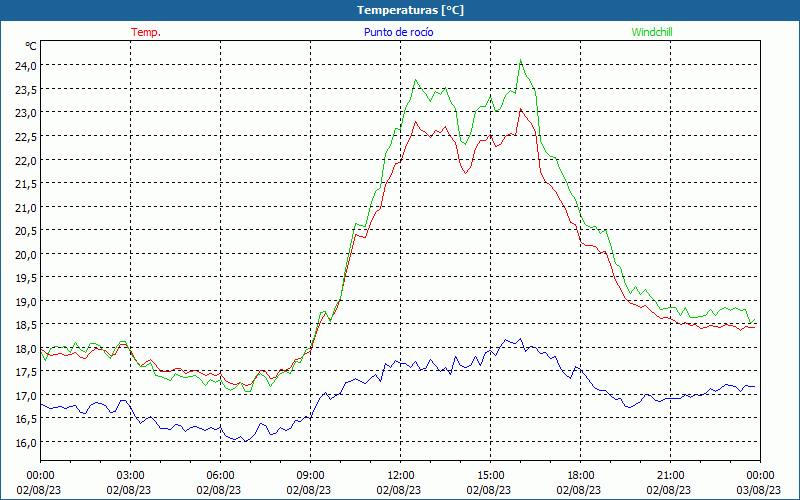Click the "°C" unit label on the y-axis

coord(30,46)
